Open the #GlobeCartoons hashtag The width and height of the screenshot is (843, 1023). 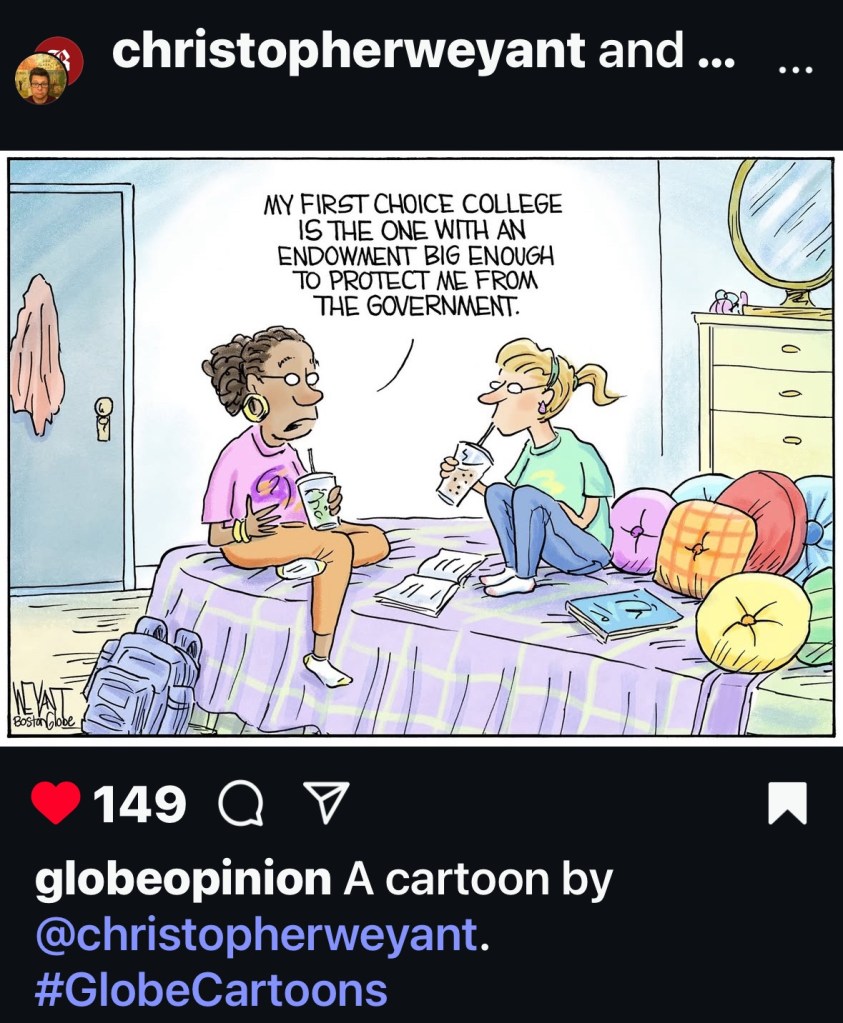(211, 989)
